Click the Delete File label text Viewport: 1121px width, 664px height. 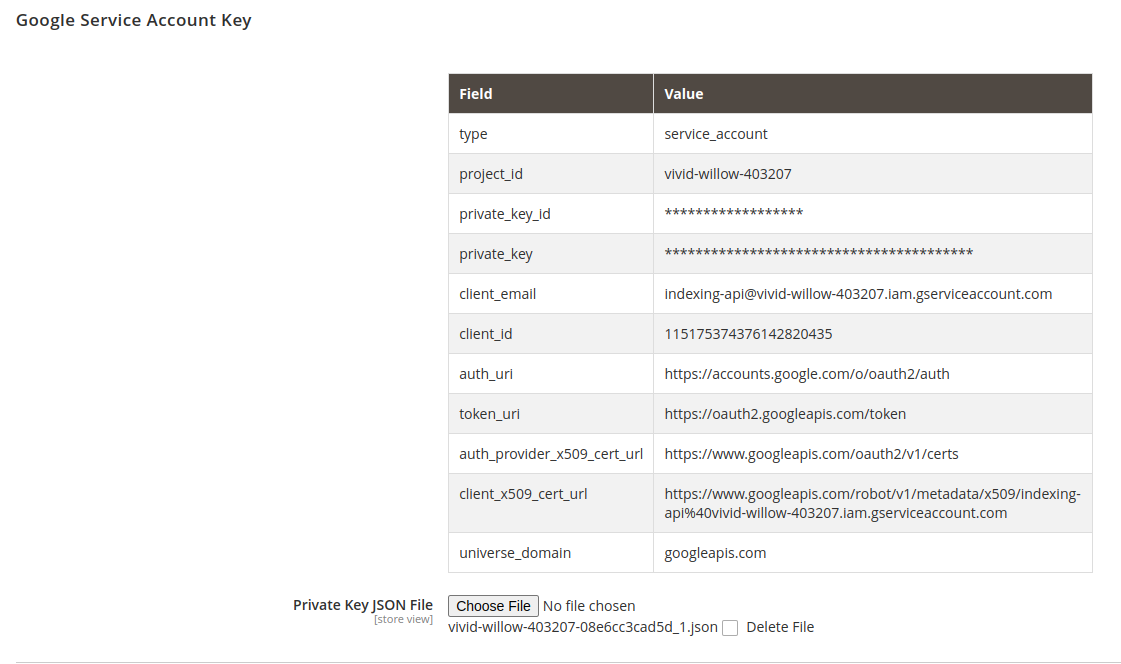[x=780, y=628]
